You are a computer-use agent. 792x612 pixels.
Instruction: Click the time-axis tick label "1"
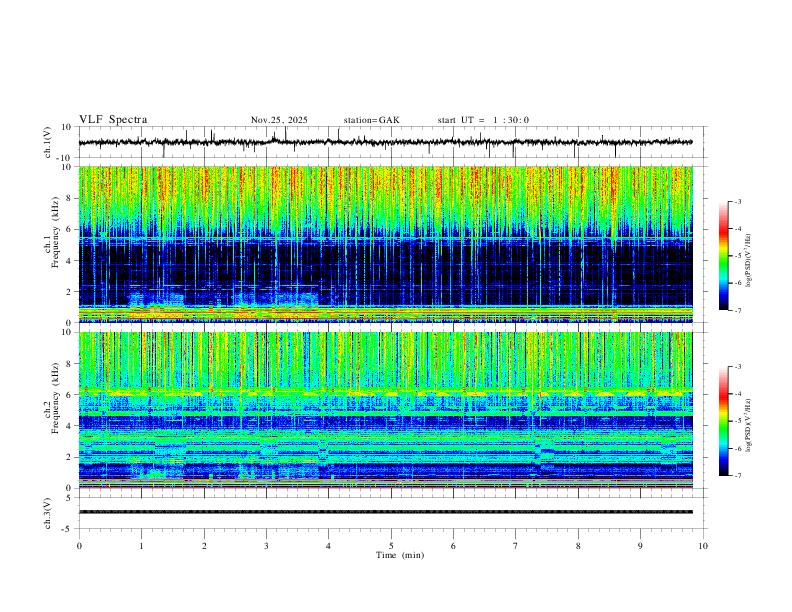click(x=141, y=546)
